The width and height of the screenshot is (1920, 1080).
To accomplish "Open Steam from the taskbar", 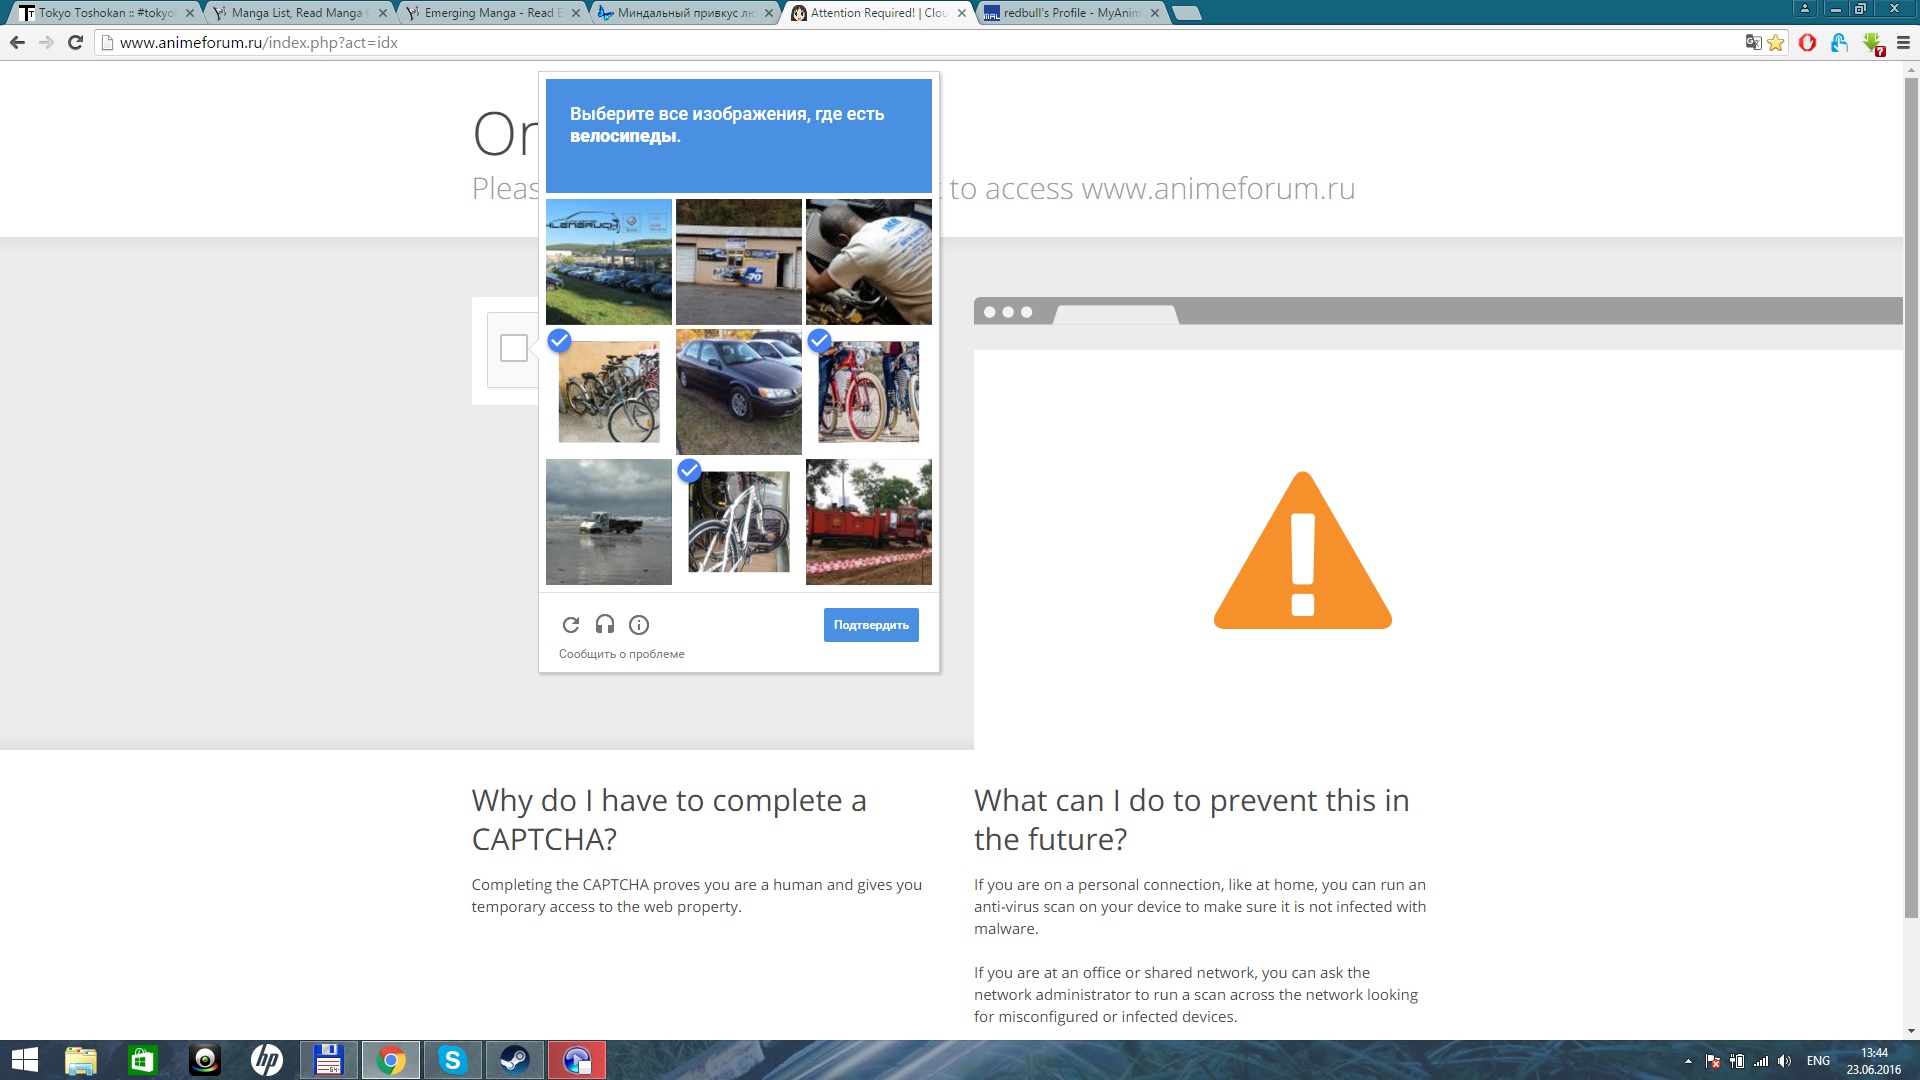I will (515, 1060).
